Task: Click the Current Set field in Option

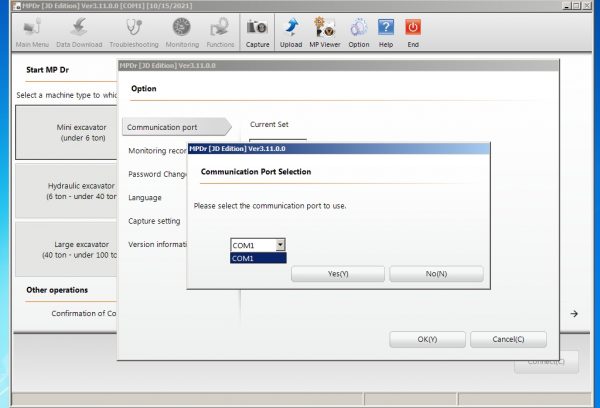Action: [x=278, y=140]
